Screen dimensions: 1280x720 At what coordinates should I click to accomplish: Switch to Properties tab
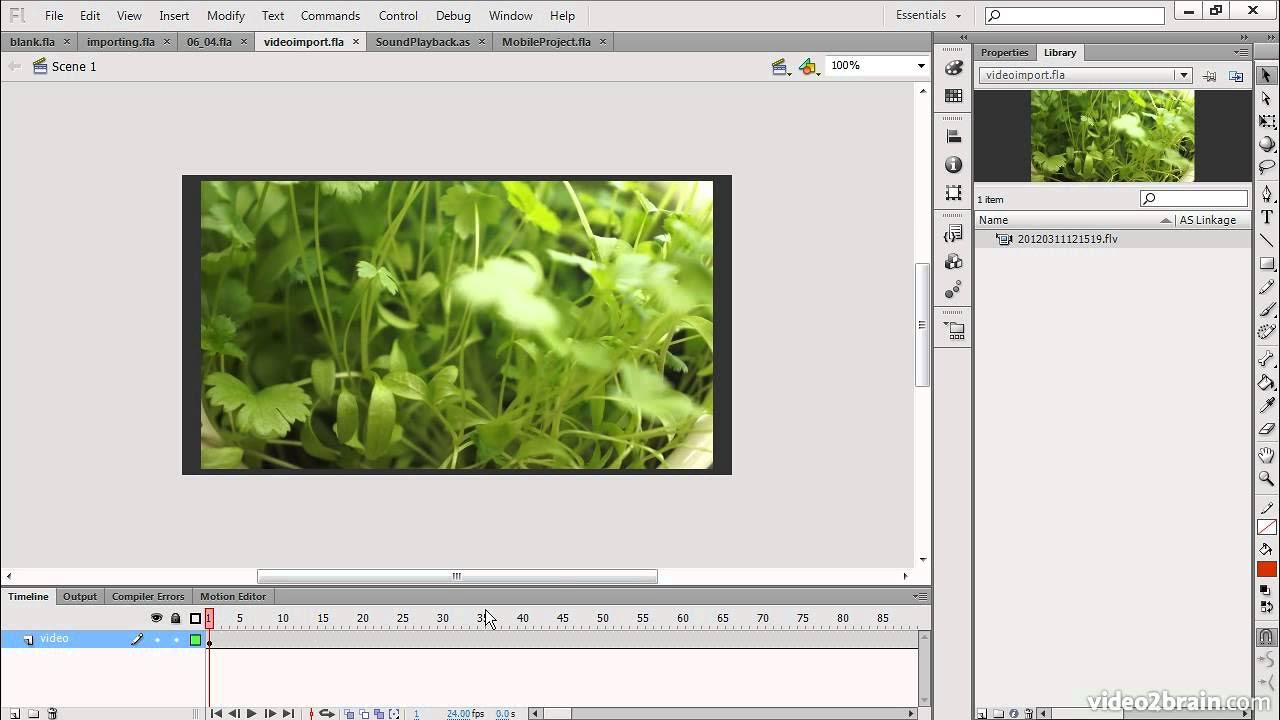tap(1004, 52)
